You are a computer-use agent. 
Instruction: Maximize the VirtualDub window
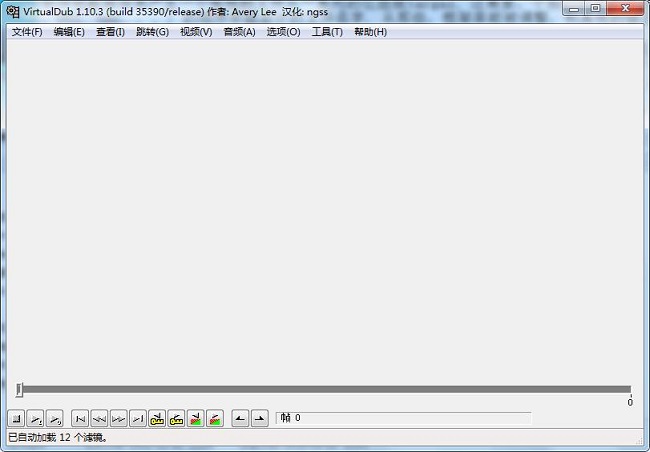(595, 9)
